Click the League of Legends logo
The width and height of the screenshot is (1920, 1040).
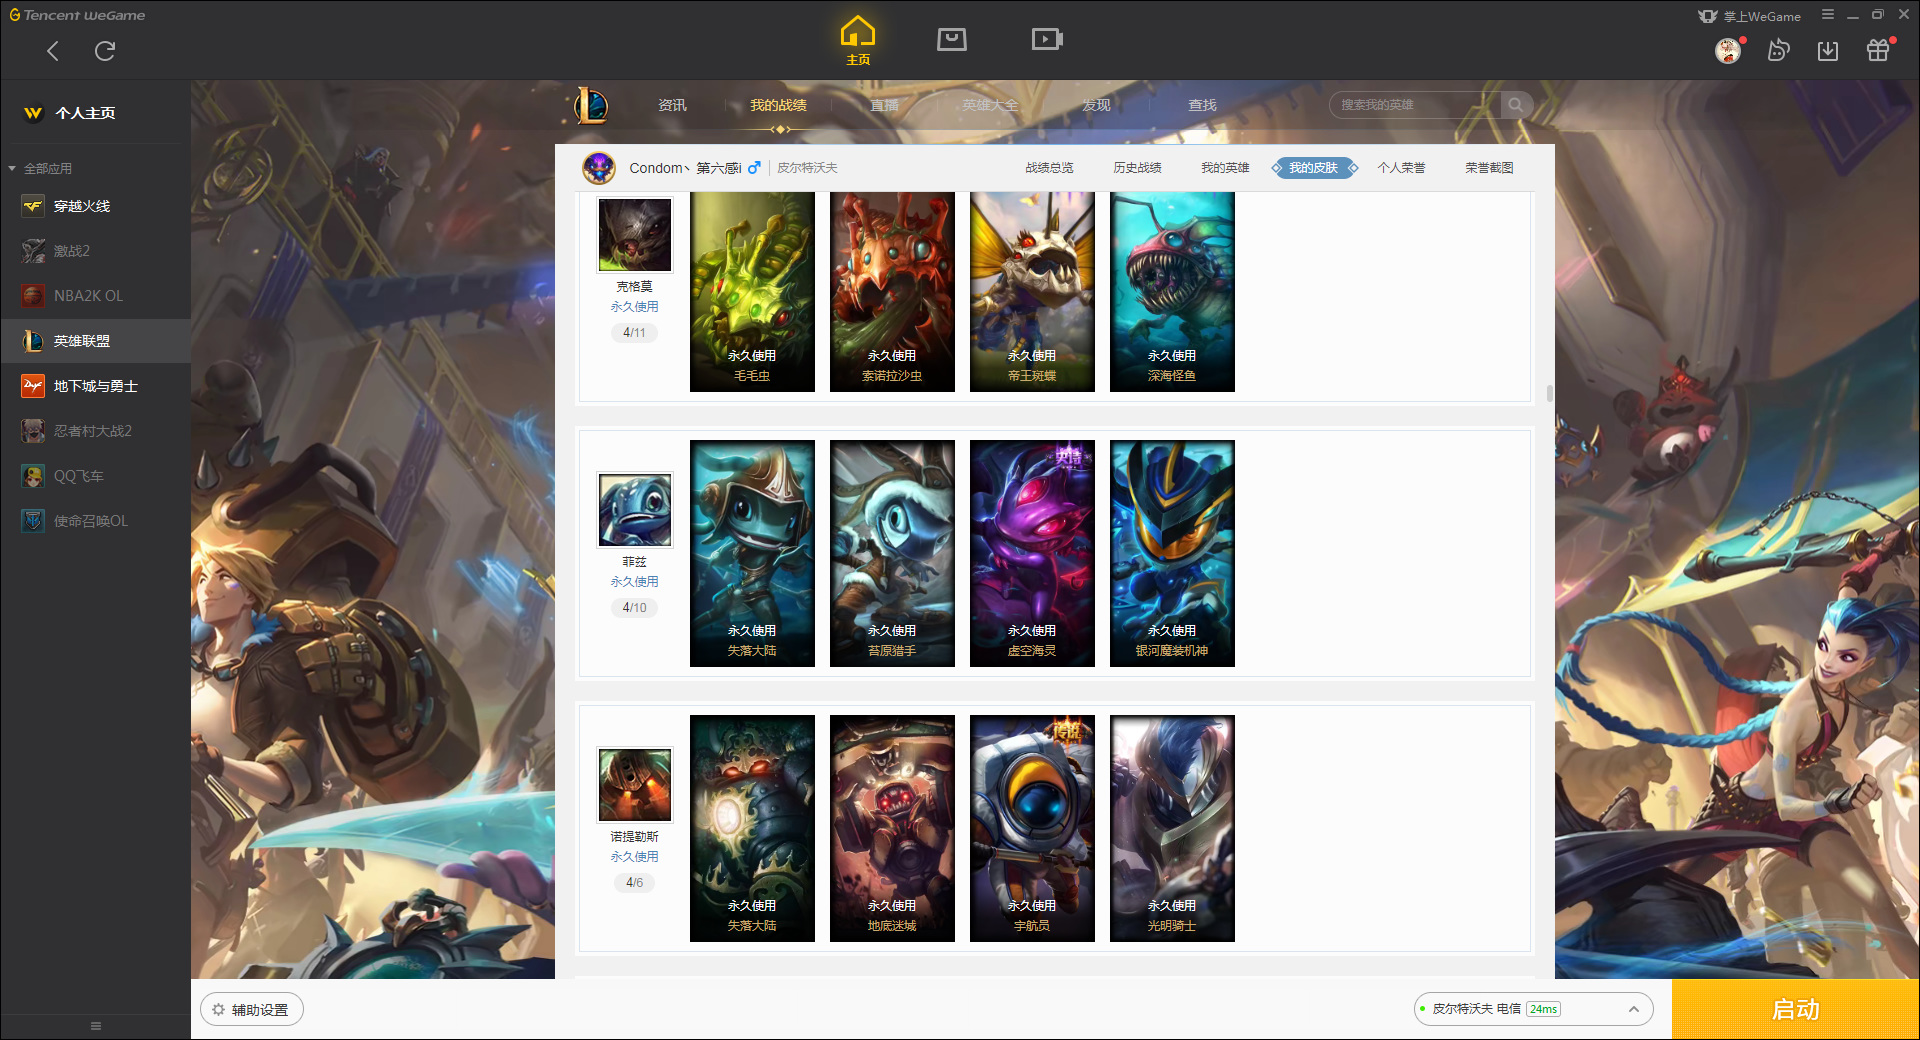click(590, 105)
